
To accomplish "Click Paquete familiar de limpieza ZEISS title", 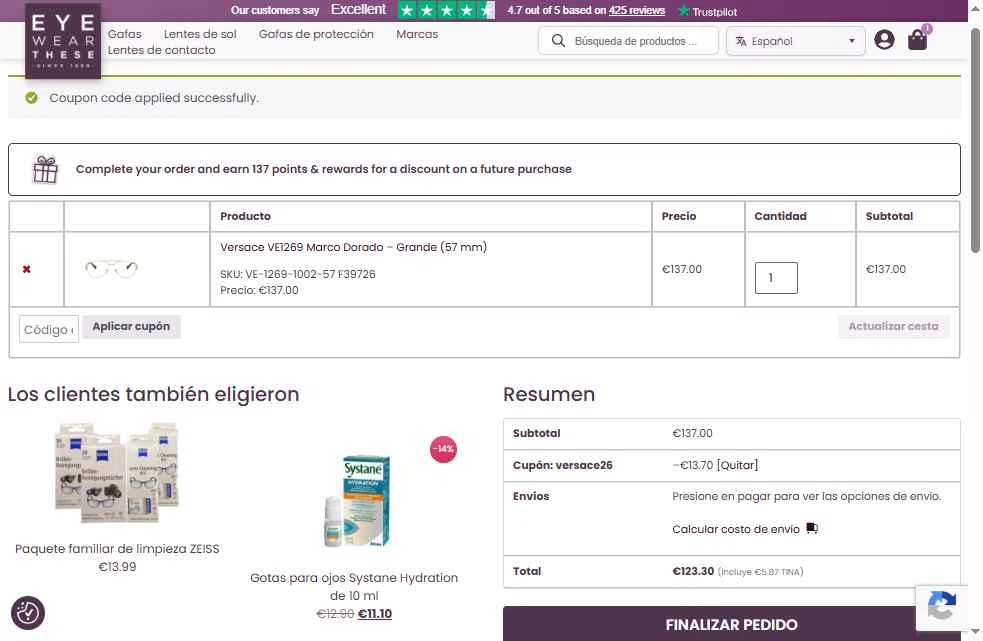I will click(x=117, y=549).
